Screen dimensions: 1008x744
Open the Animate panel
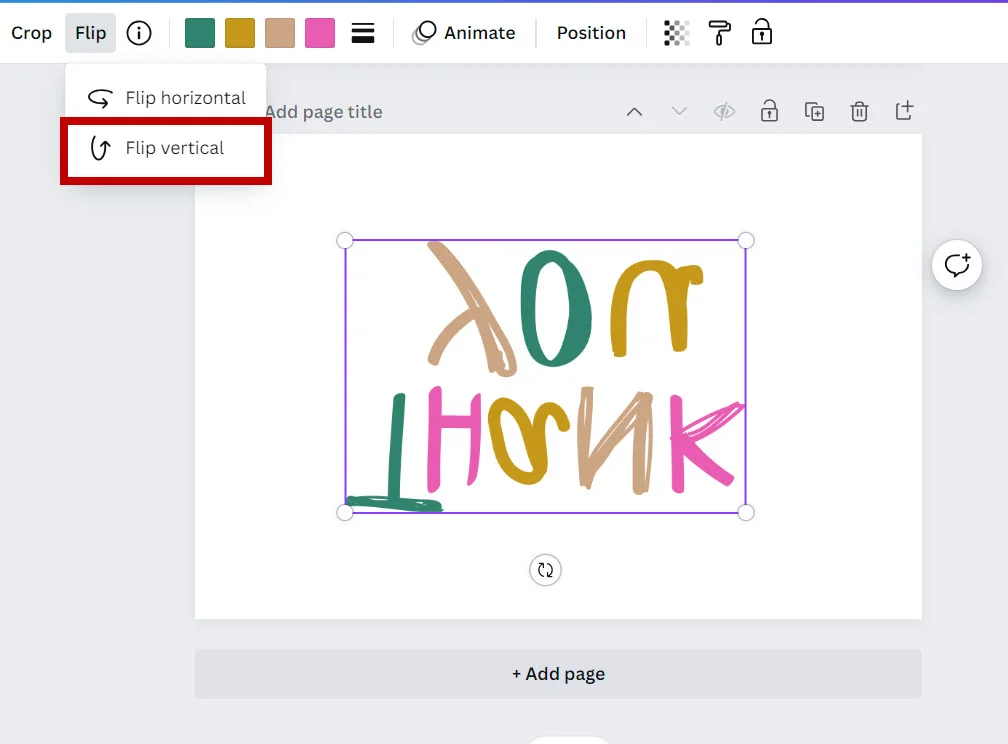pyautogui.click(x=464, y=32)
